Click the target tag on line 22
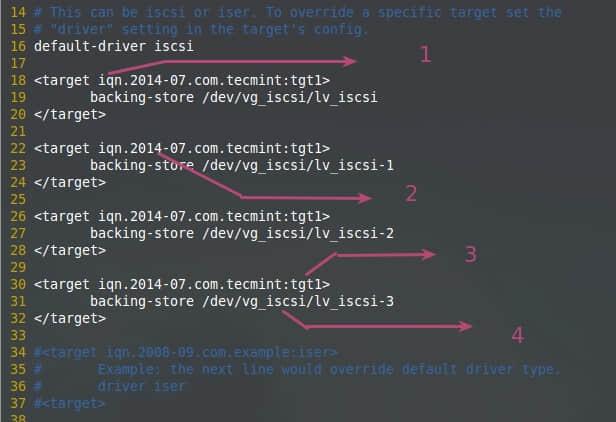616x422 pixels. coord(182,149)
